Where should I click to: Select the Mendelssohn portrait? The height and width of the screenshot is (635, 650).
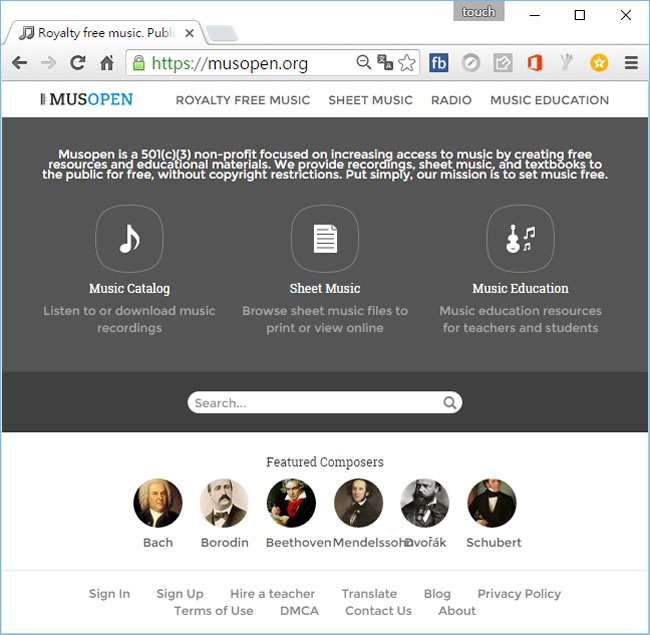[359, 503]
